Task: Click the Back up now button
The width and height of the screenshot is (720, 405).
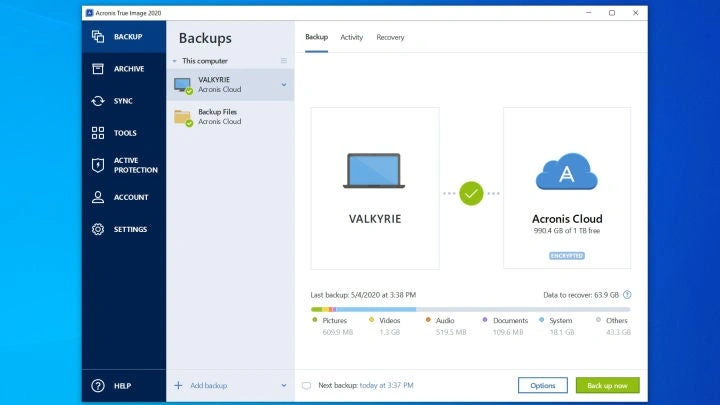Action: [x=608, y=386]
